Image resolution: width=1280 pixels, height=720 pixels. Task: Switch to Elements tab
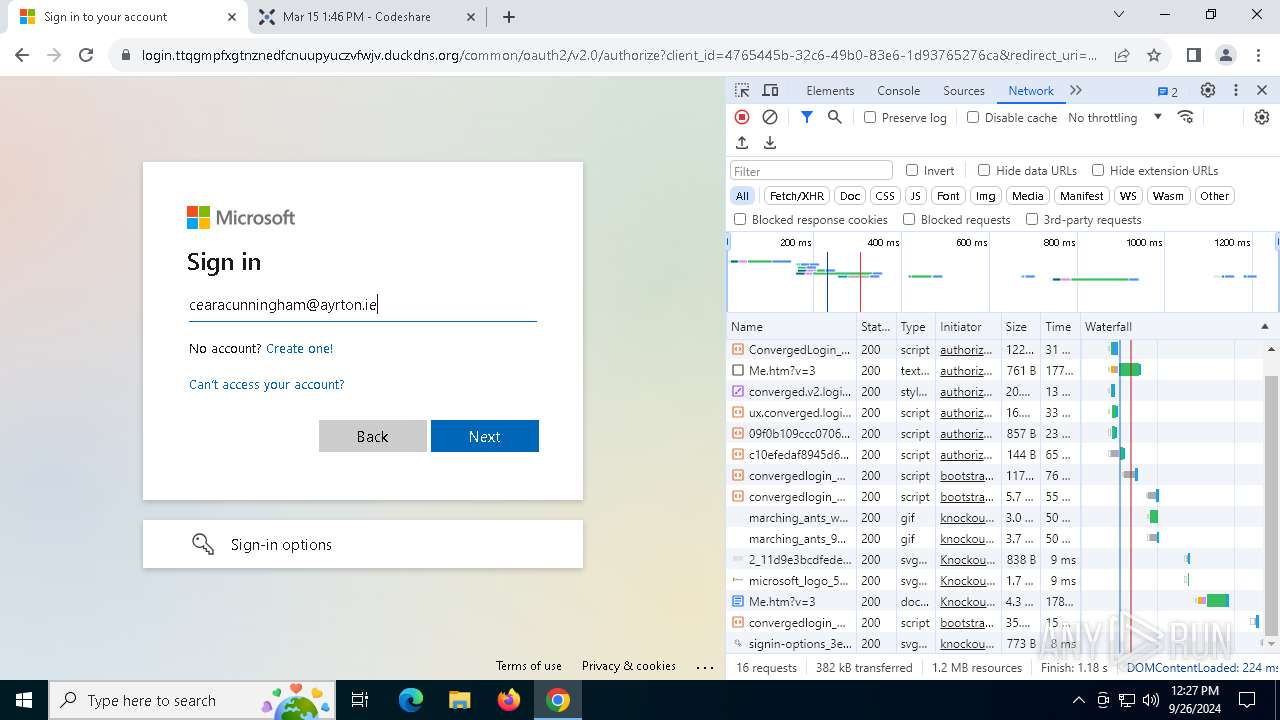click(x=830, y=91)
